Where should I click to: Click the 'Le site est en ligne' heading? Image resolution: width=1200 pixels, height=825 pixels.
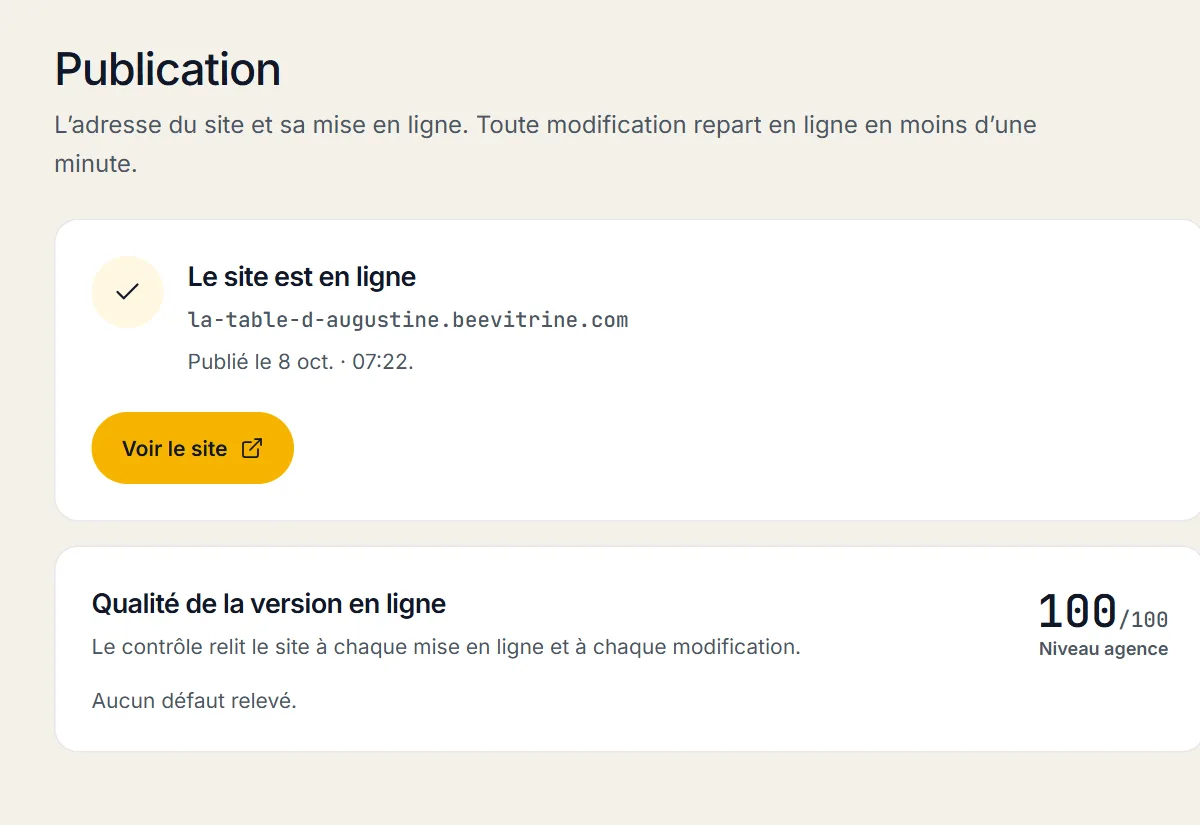pos(302,277)
